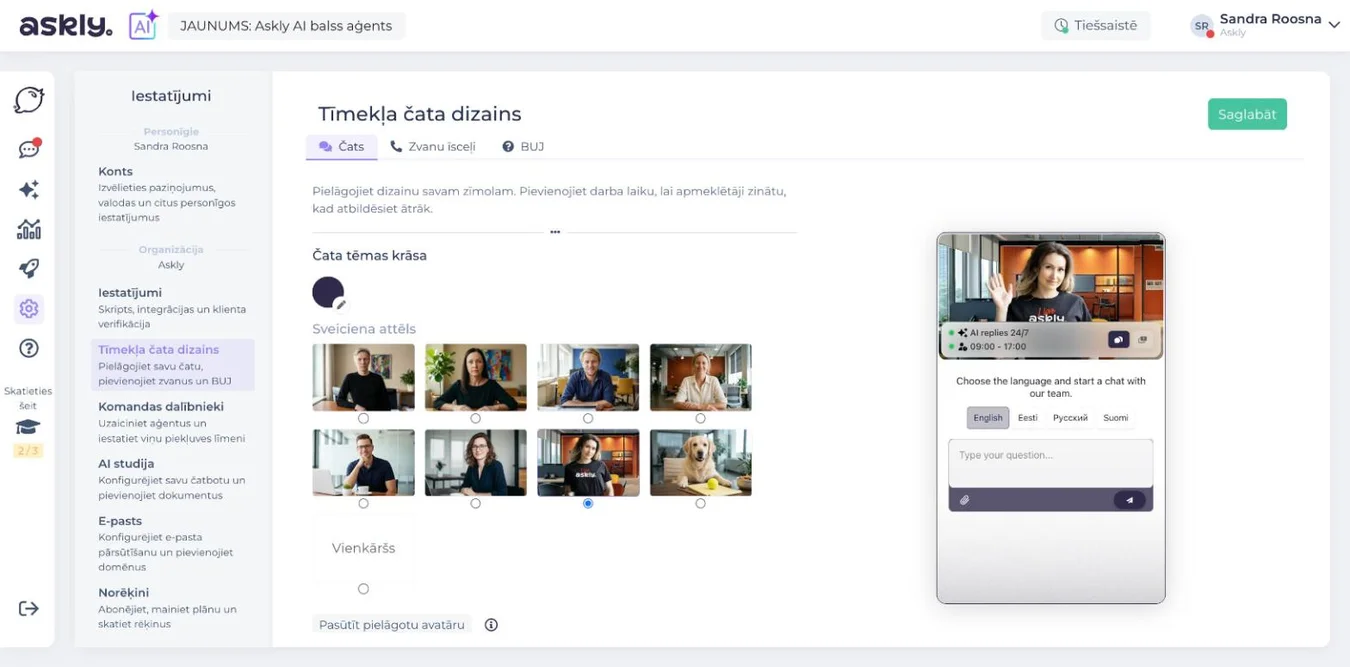The image size is (1350, 667).
Task: Select the first greeting image radio button
Action: click(363, 418)
